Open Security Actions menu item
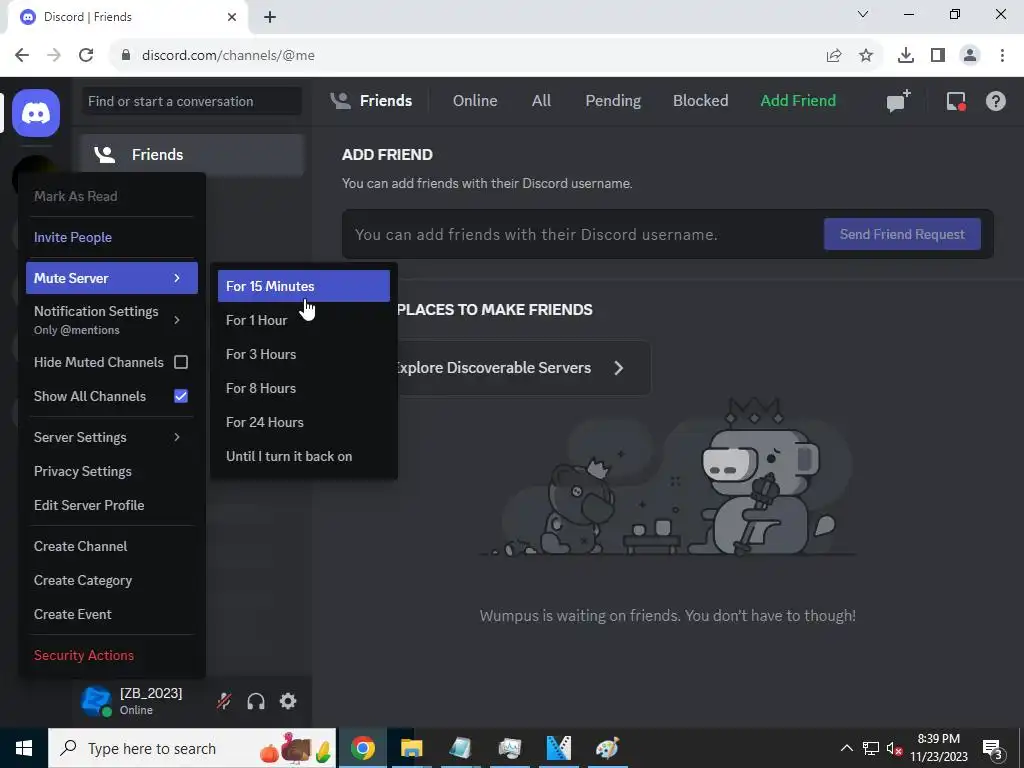Viewport: 1024px width, 768px height. point(112,655)
